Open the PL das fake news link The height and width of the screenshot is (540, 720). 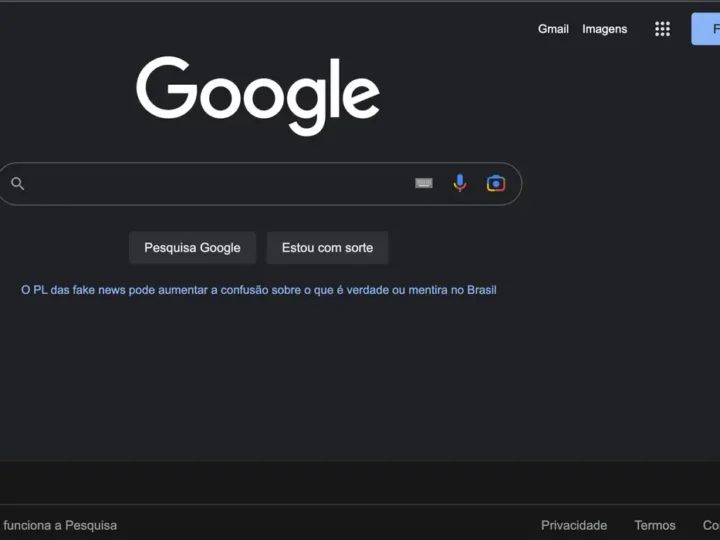259,290
